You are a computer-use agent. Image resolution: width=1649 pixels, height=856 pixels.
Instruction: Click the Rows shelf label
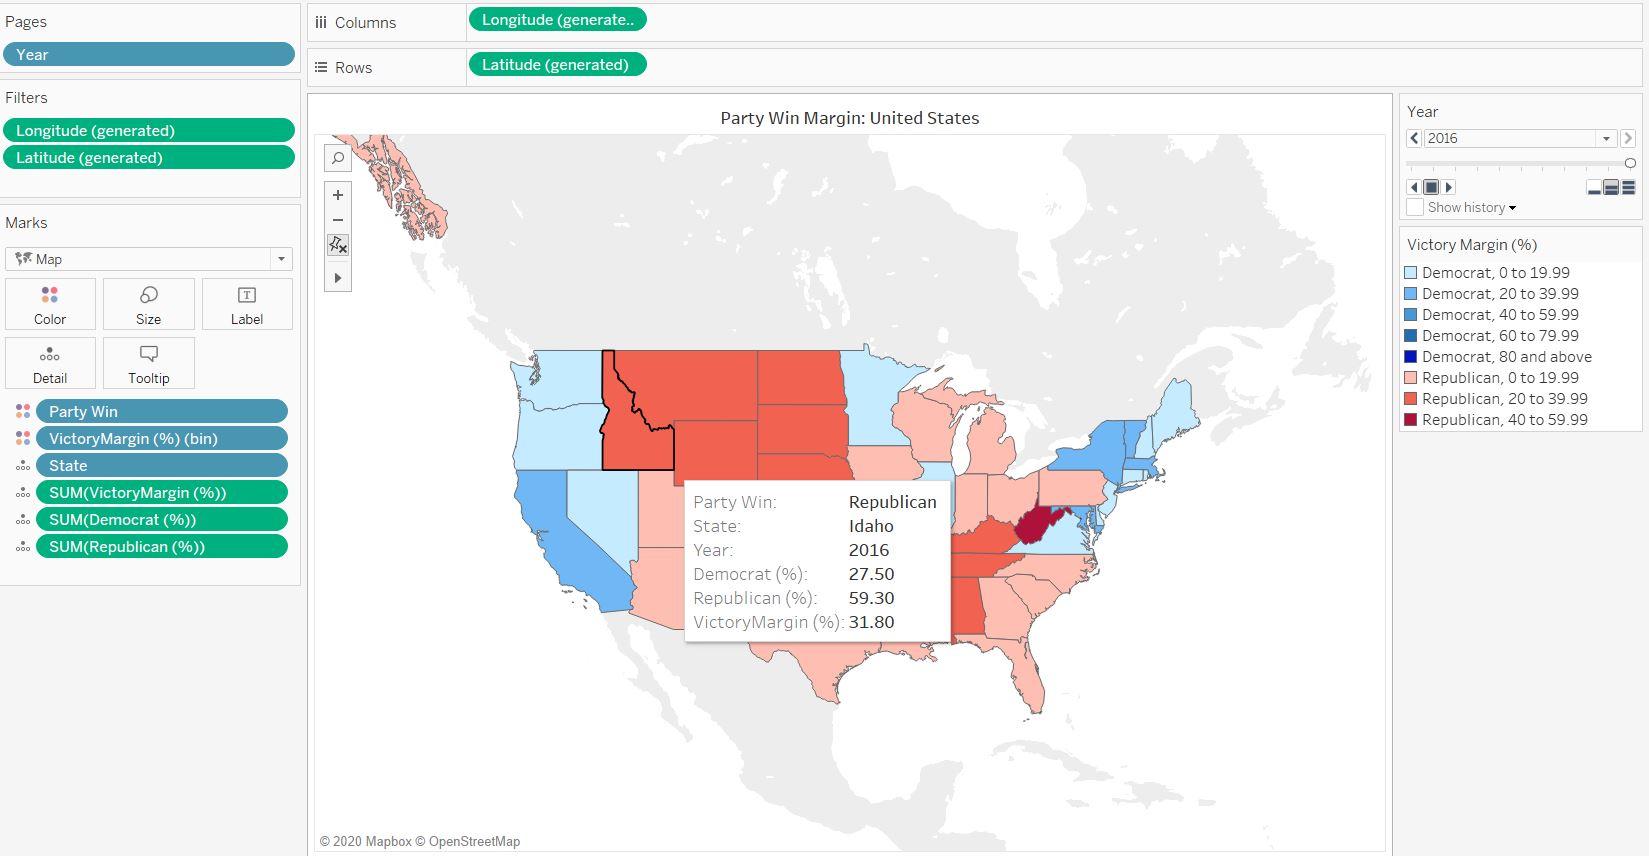(x=355, y=67)
